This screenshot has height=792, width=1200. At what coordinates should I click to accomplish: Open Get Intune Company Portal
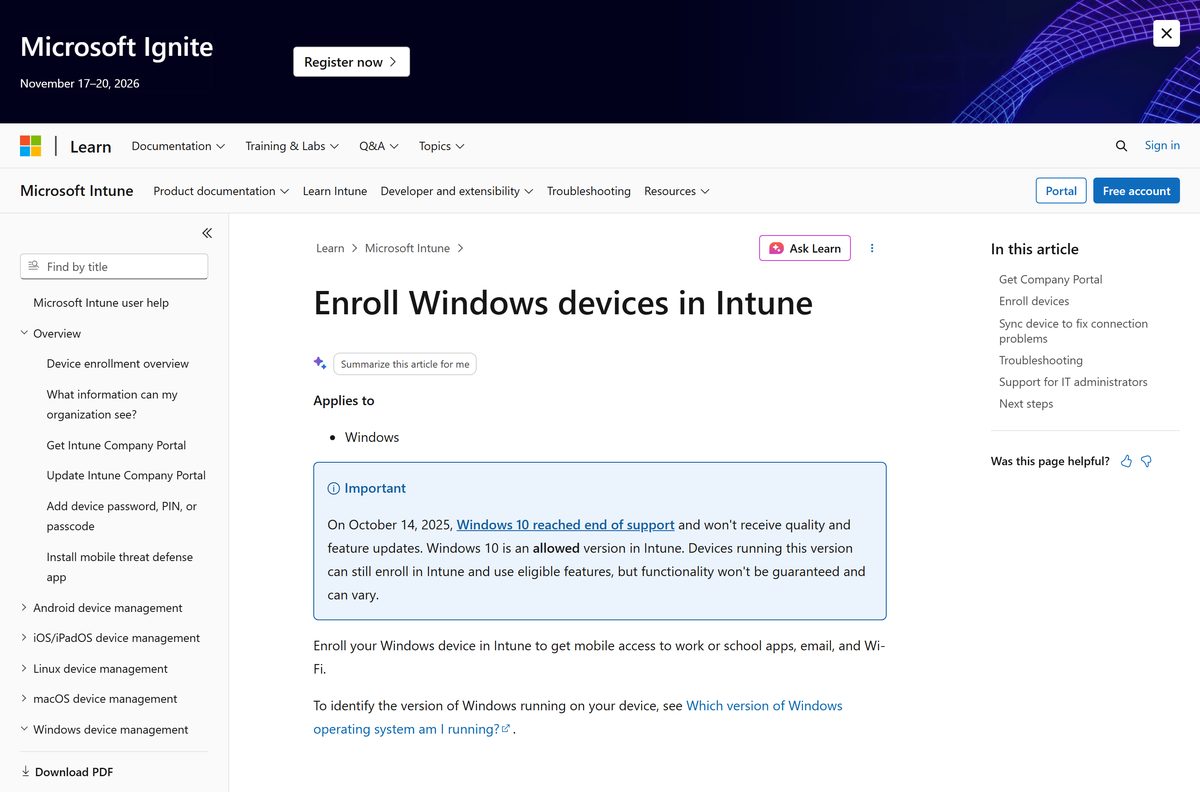coord(116,445)
